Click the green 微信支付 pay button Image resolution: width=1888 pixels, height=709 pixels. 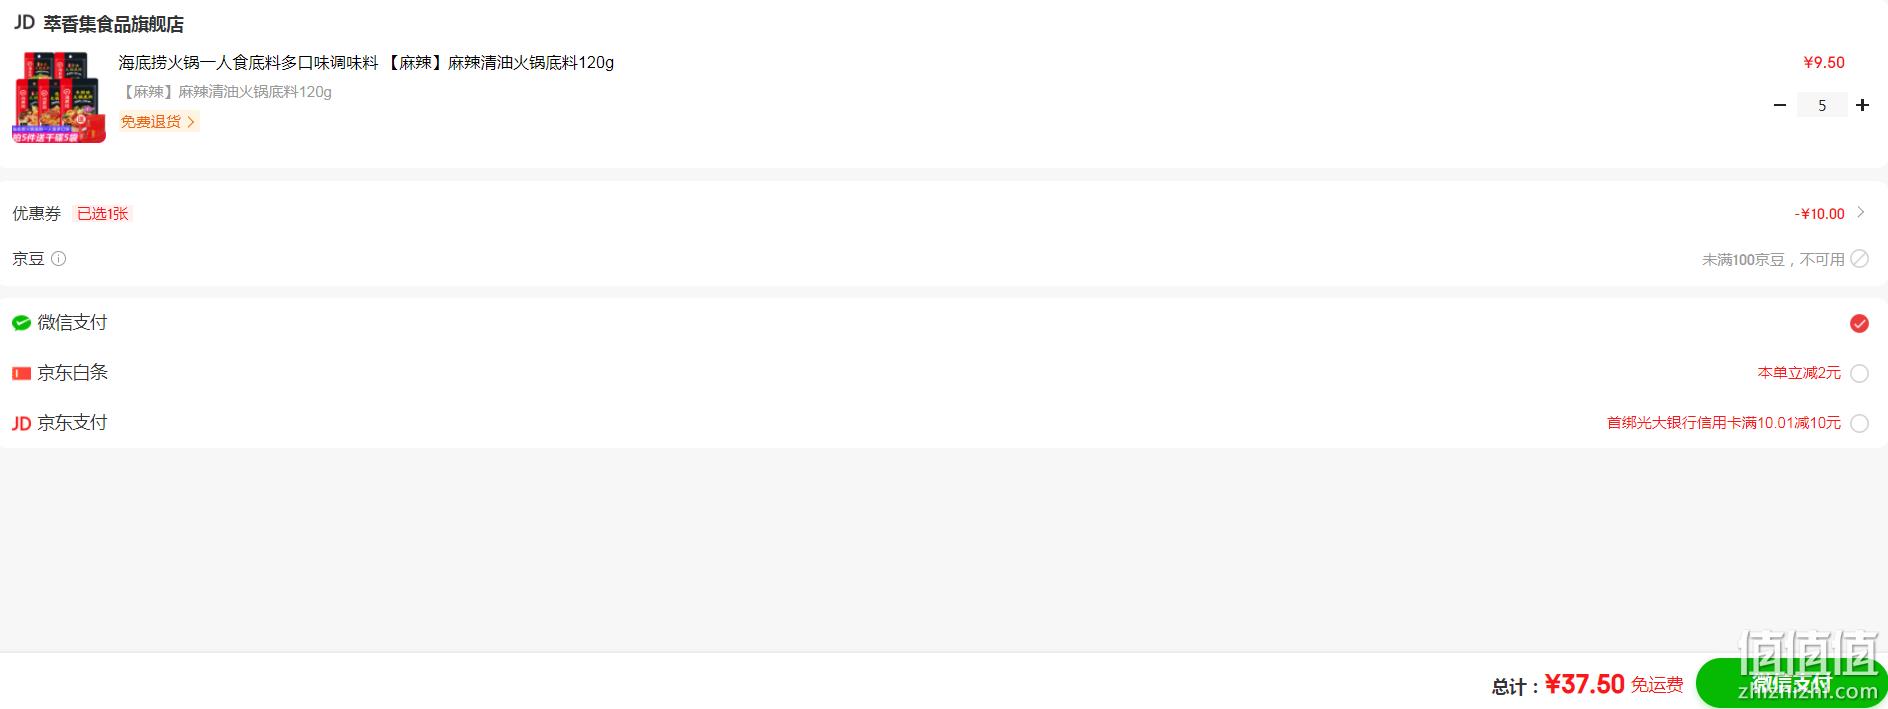pos(1792,684)
